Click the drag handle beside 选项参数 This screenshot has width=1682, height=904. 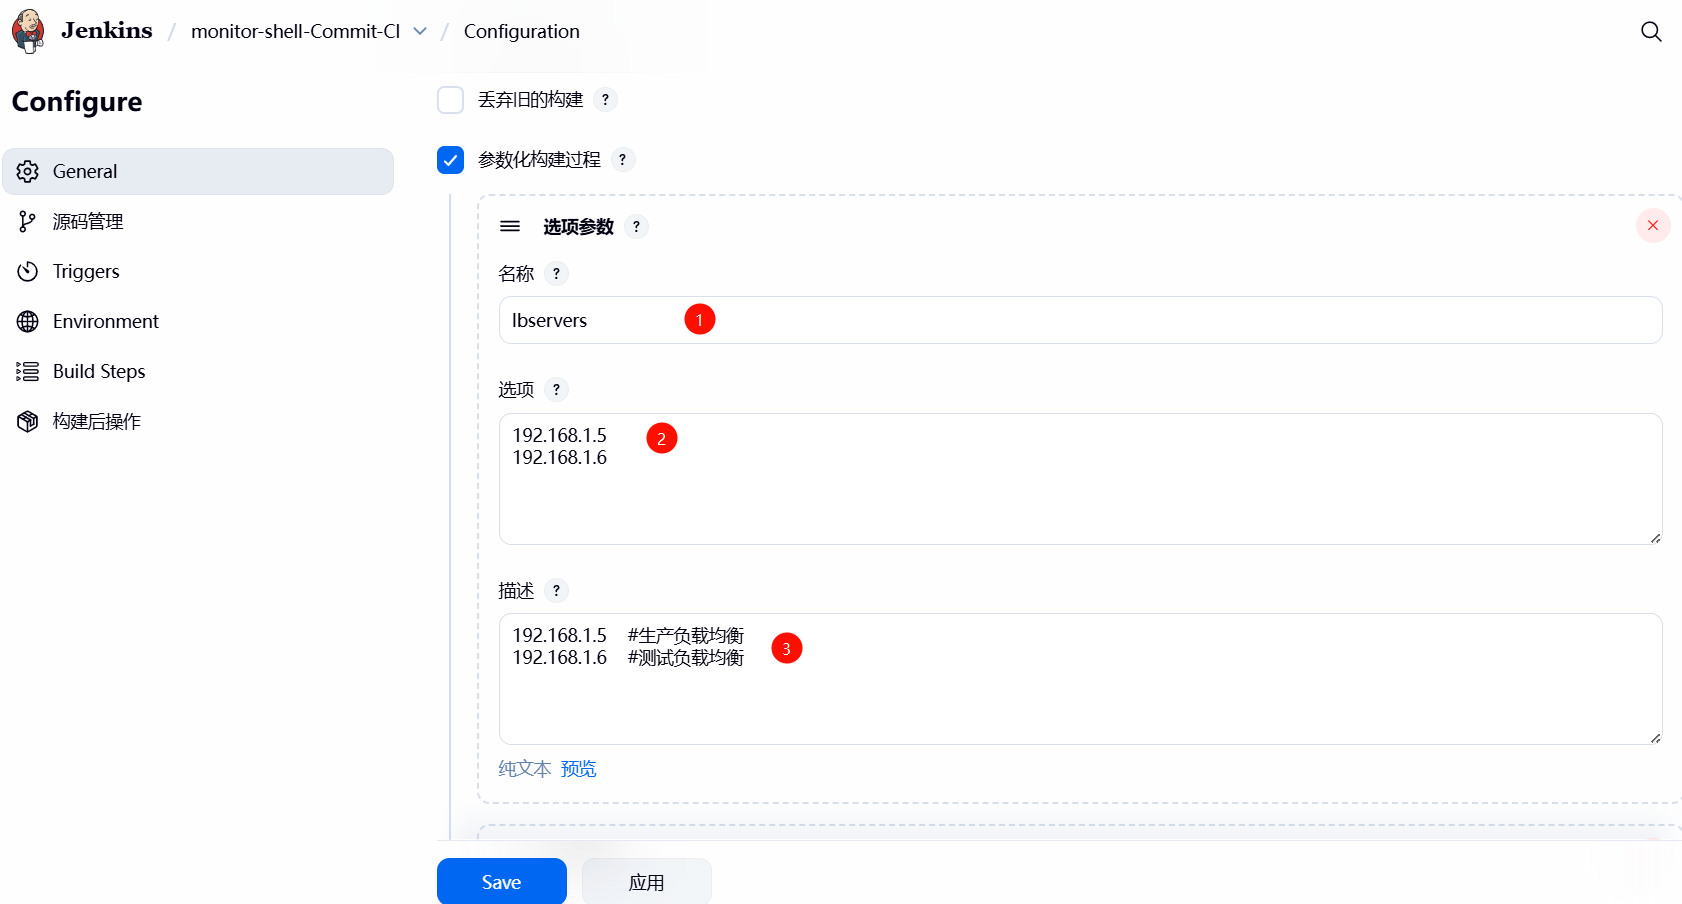click(x=510, y=226)
